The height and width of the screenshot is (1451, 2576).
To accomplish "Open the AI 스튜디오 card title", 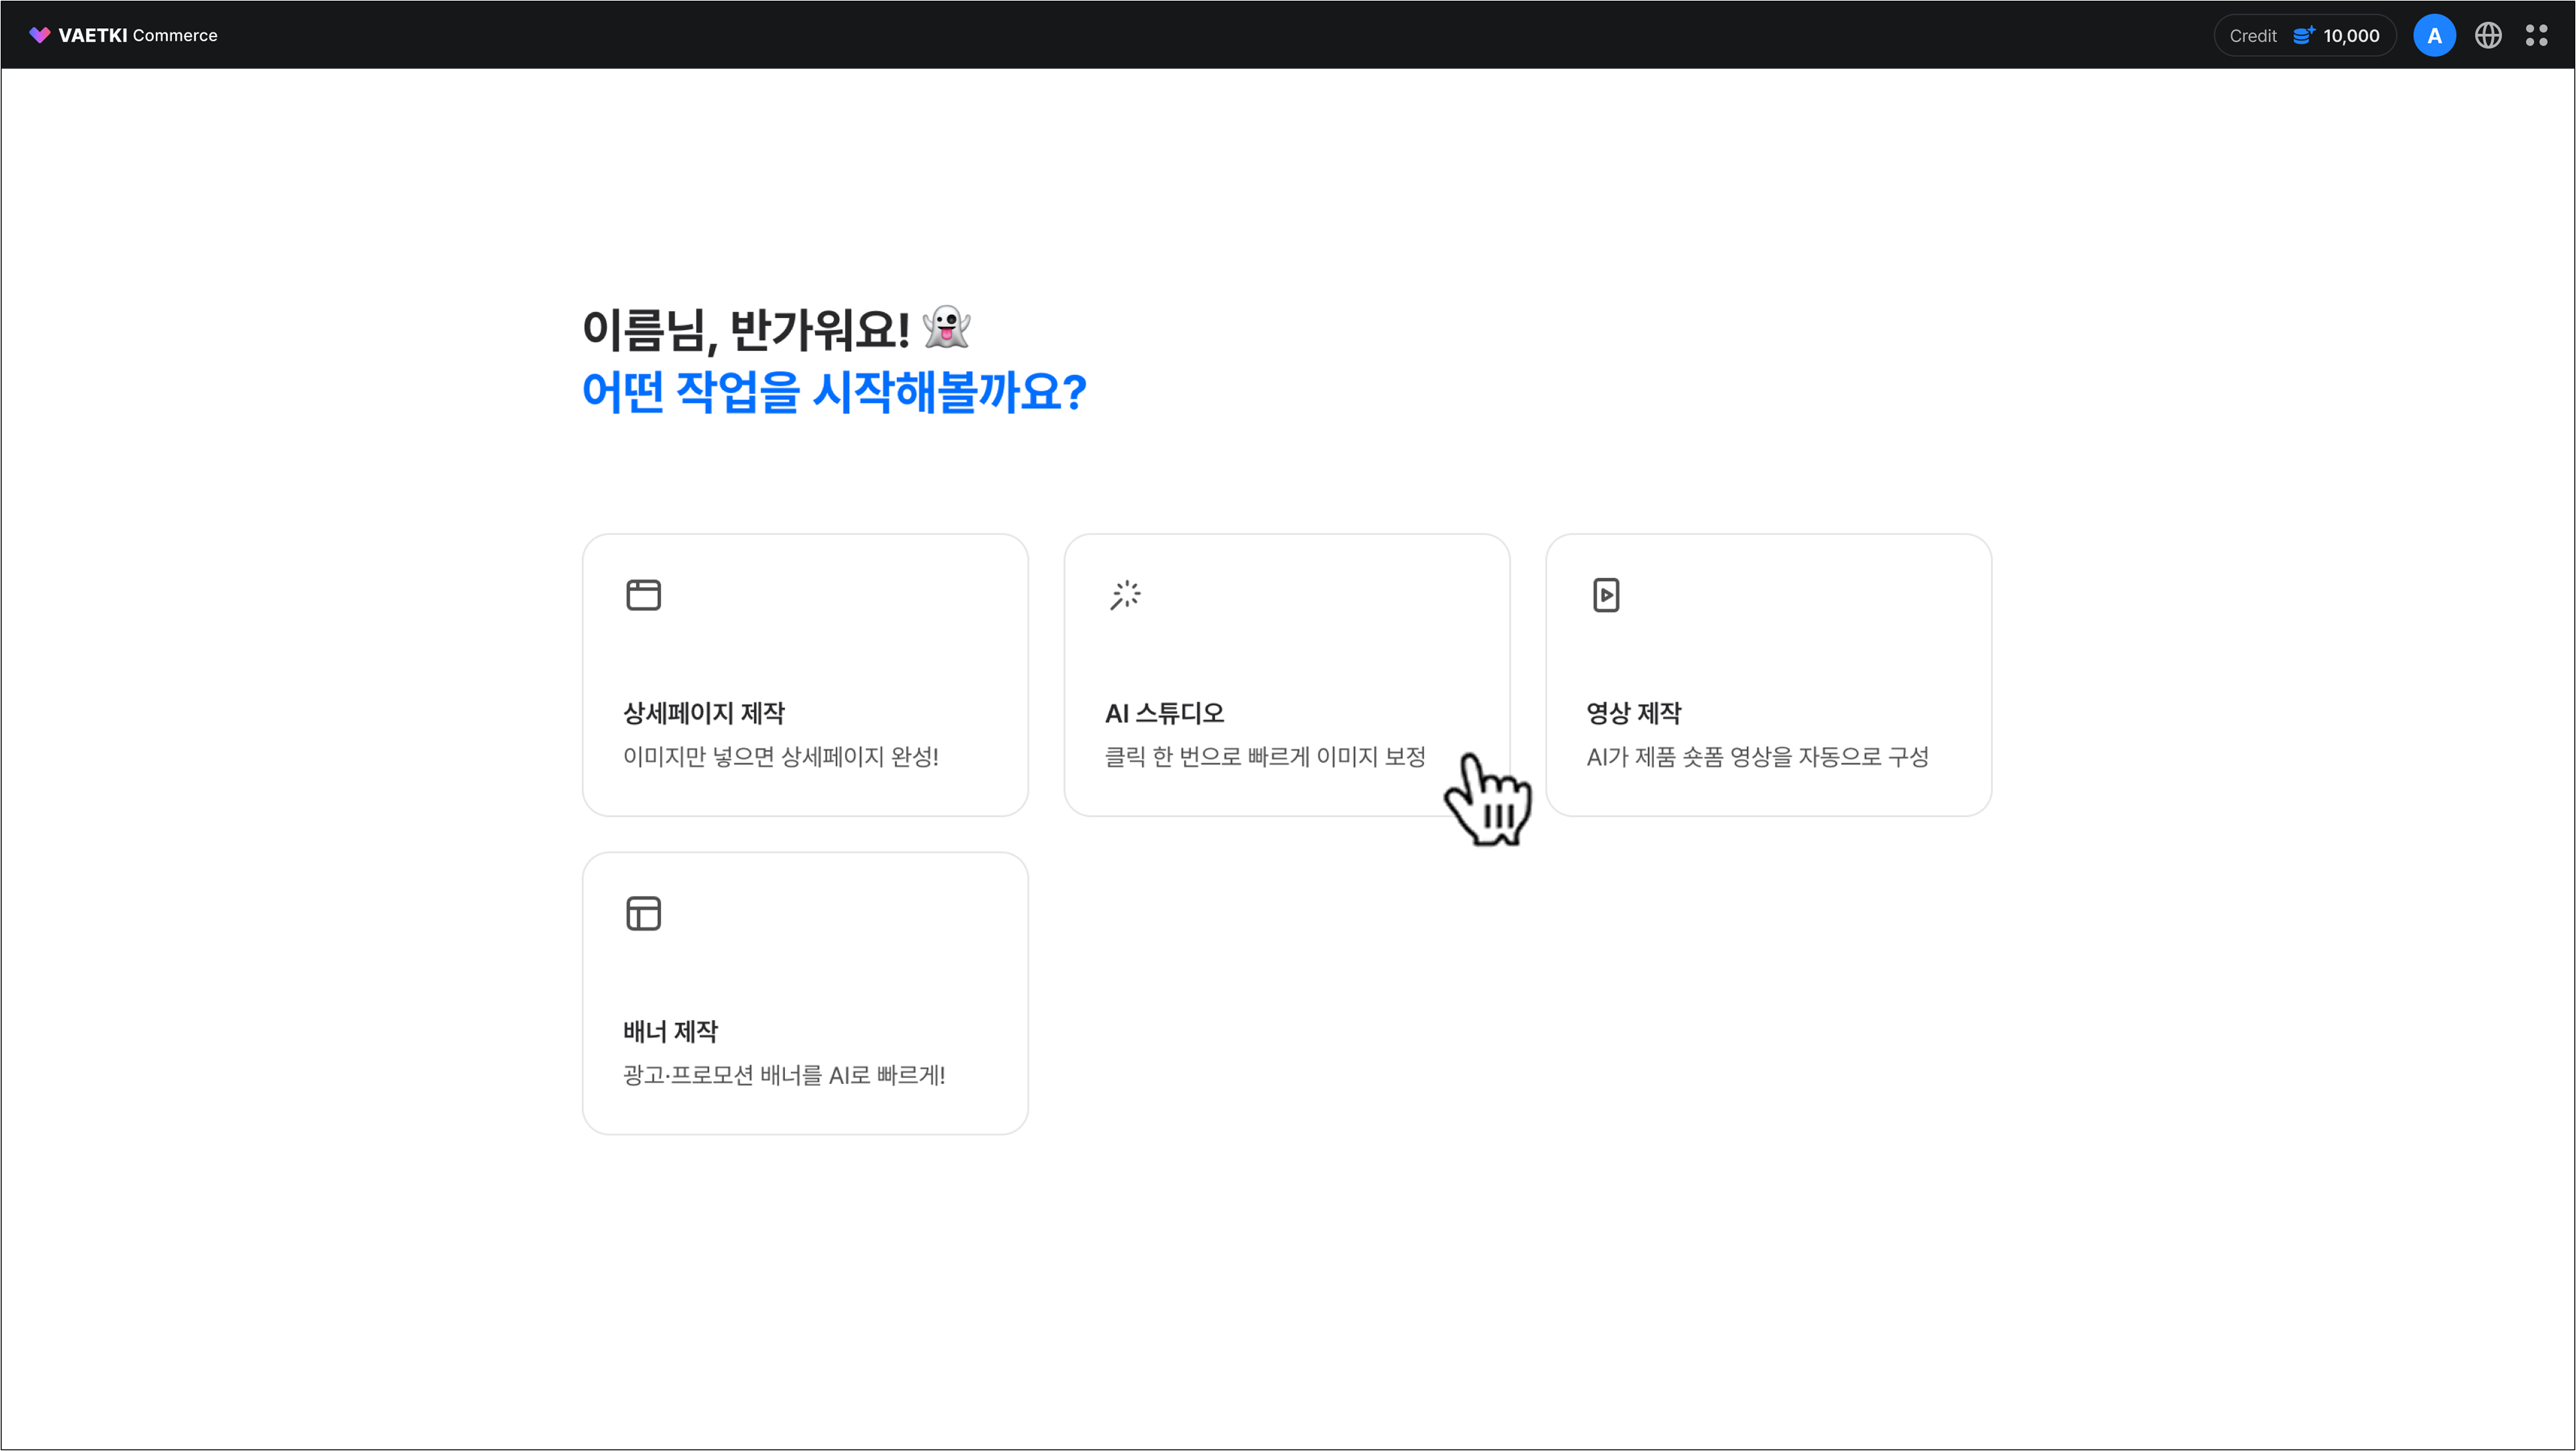I will [x=1165, y=713].
